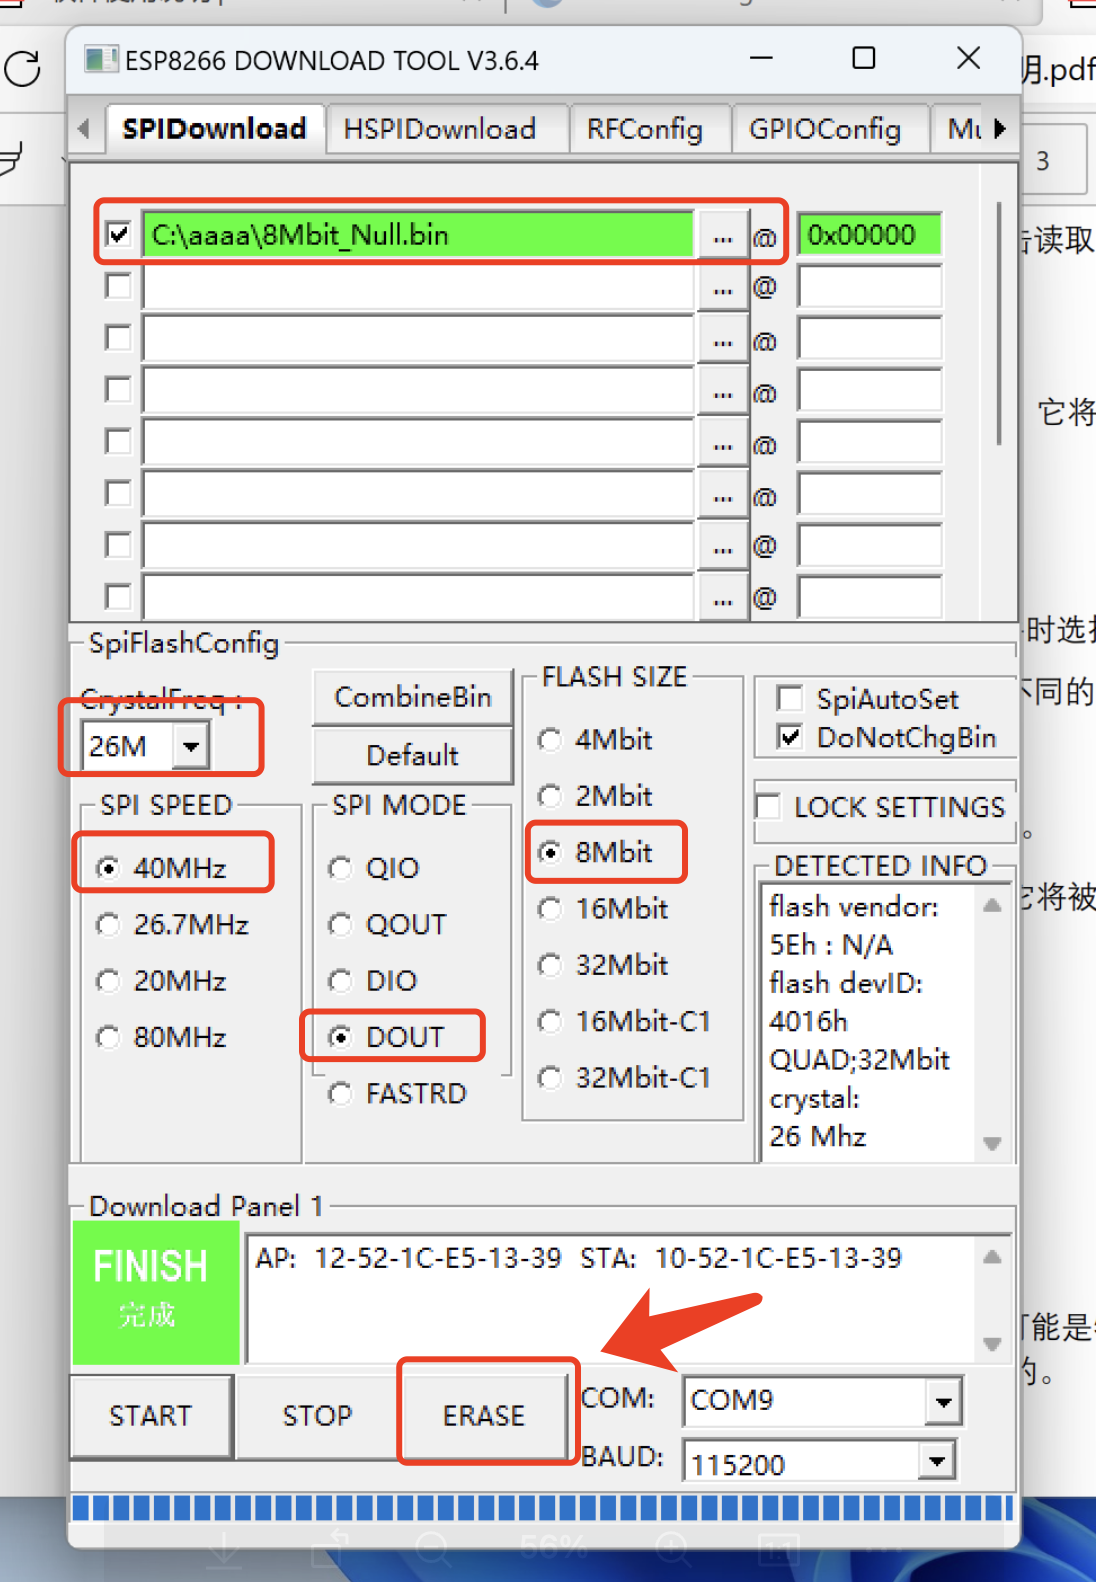This screenshot has height=1582, width=1096.
Task: Open the 115200 baud rate dropdown
Action: pyautogui.click(x=937, y=1462)
